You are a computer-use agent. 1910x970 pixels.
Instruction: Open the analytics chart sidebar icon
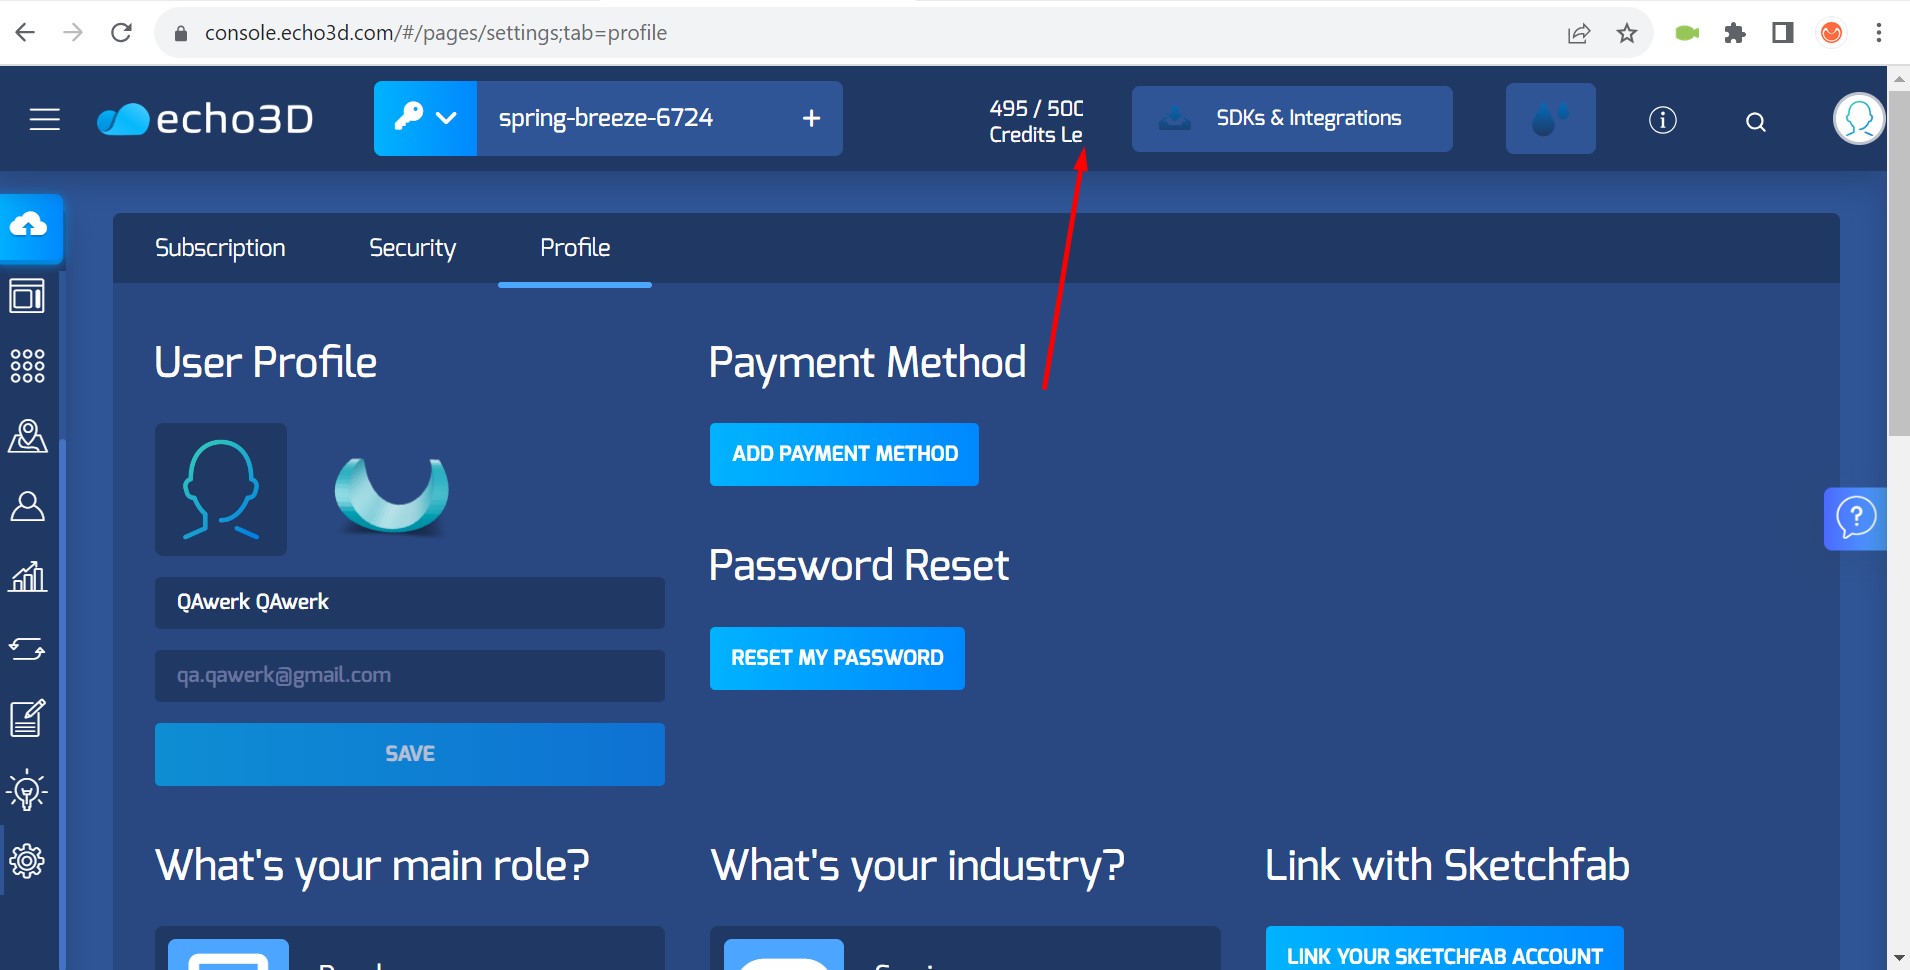coord(27,576)
